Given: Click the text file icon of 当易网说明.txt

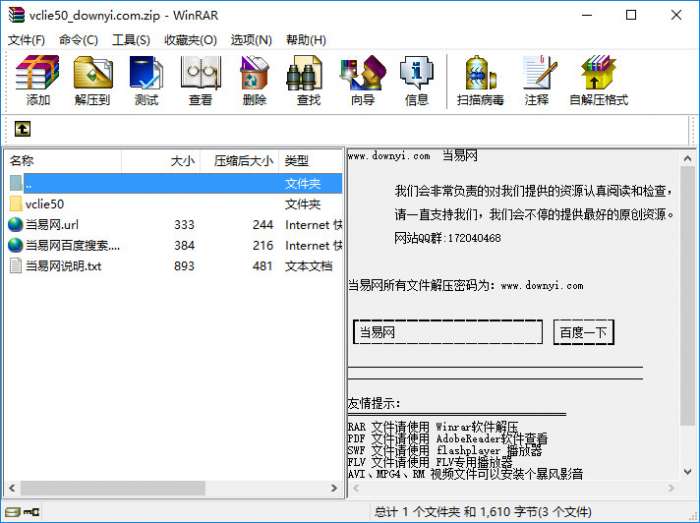Looking at the screenshot, I should (16, 266).
